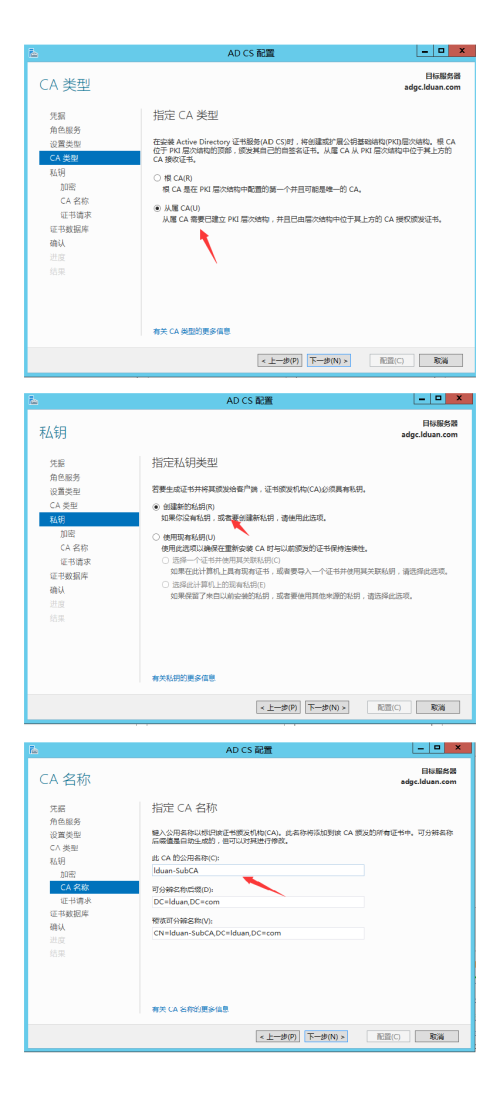This screenshot has height=1105, width=500.
Task: Go to 凭据 step in 私钥 window sidebar
Action: pos(58,463)
